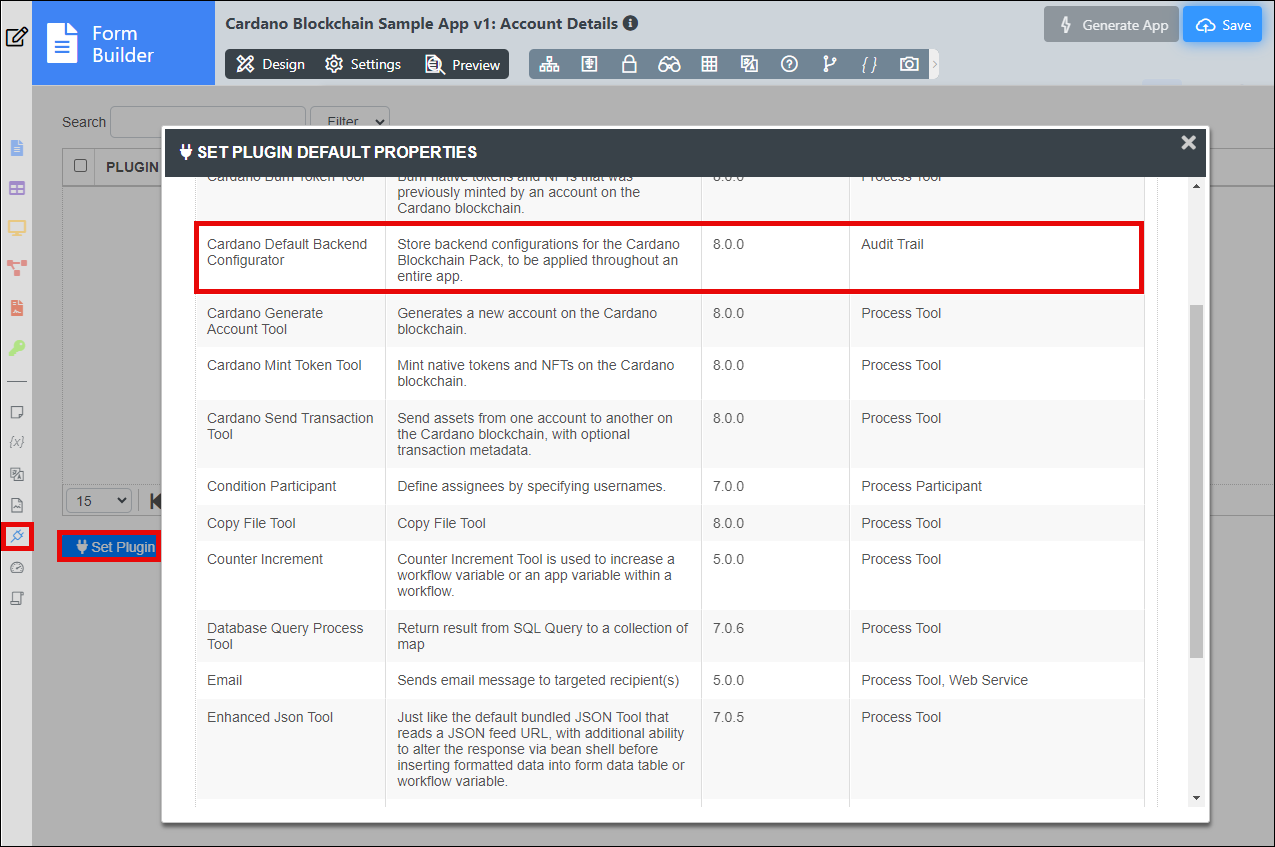Open the {x} variables sidebar icon

pyautogui.click(x=16, y=441)
